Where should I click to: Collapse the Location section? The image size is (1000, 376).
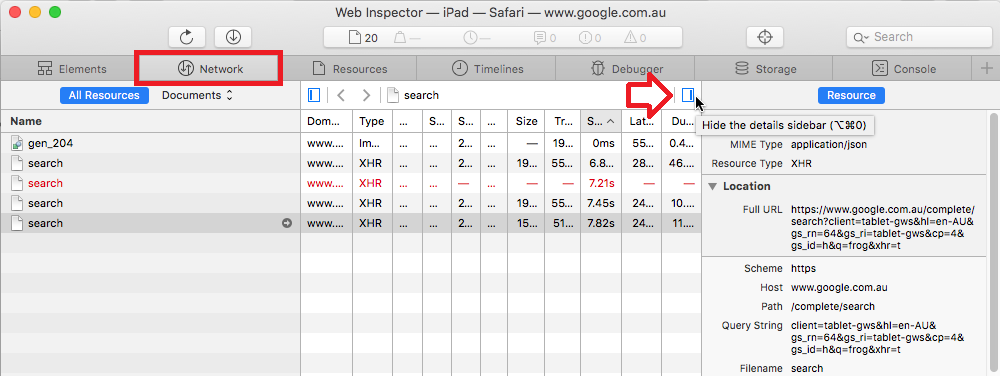(712, 187)
